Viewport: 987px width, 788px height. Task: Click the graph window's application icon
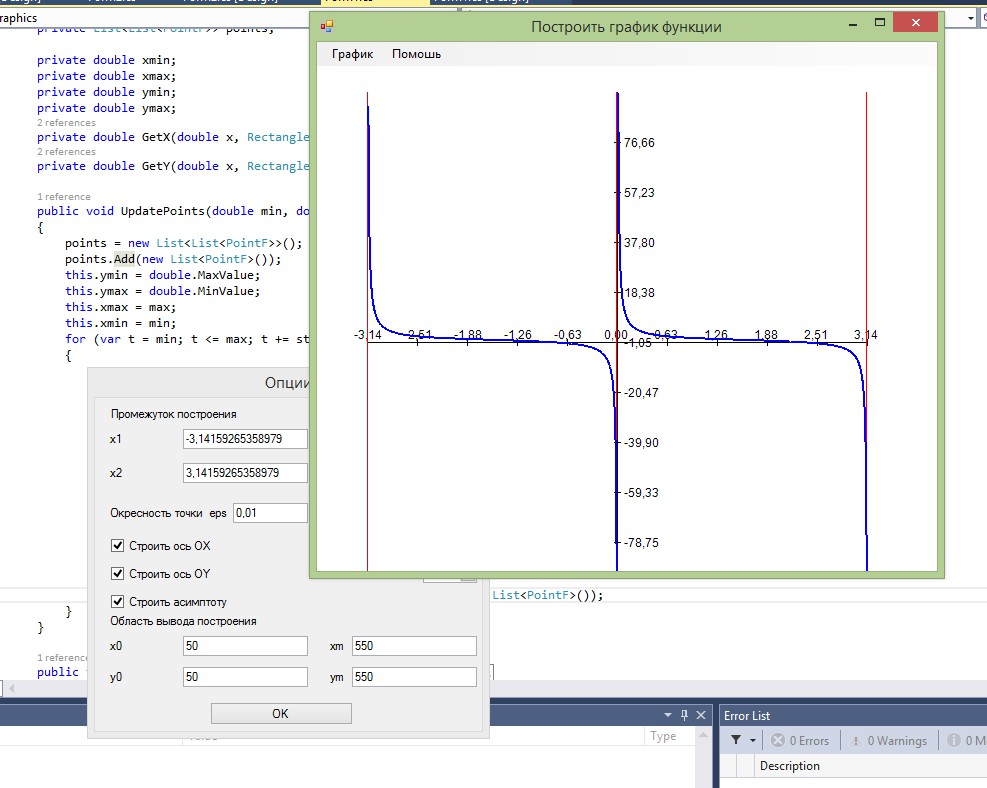[327, 26]
